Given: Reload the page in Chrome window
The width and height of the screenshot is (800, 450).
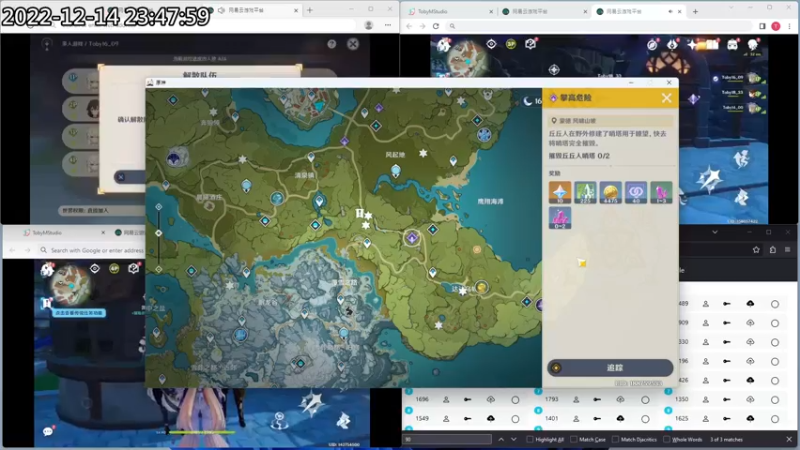Looking at the screenshot, I should pyautogui.click(x=436, y=26).
